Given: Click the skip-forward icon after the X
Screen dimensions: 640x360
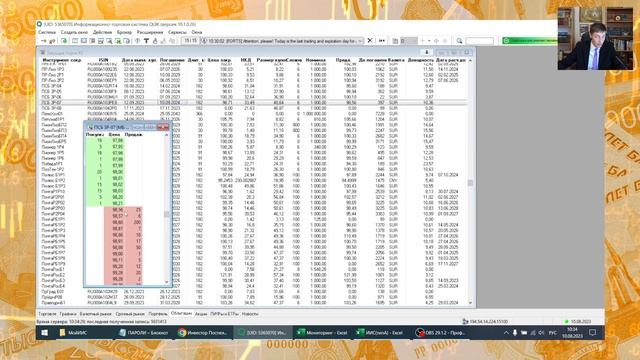Looking at the screenshot, I should (x=382, y=41).
